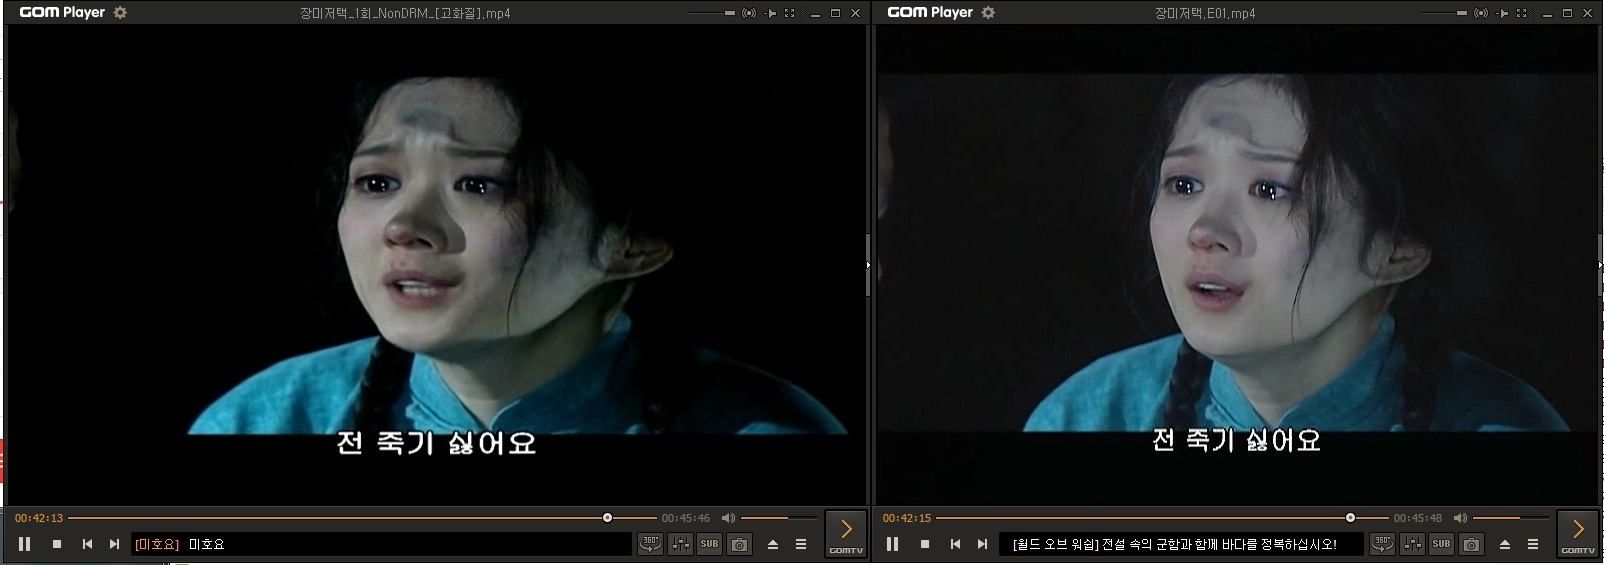Click the right player's seek bar
Image resolution: width=1604 pixels, height=565 pixels.
pos(1161,518)
